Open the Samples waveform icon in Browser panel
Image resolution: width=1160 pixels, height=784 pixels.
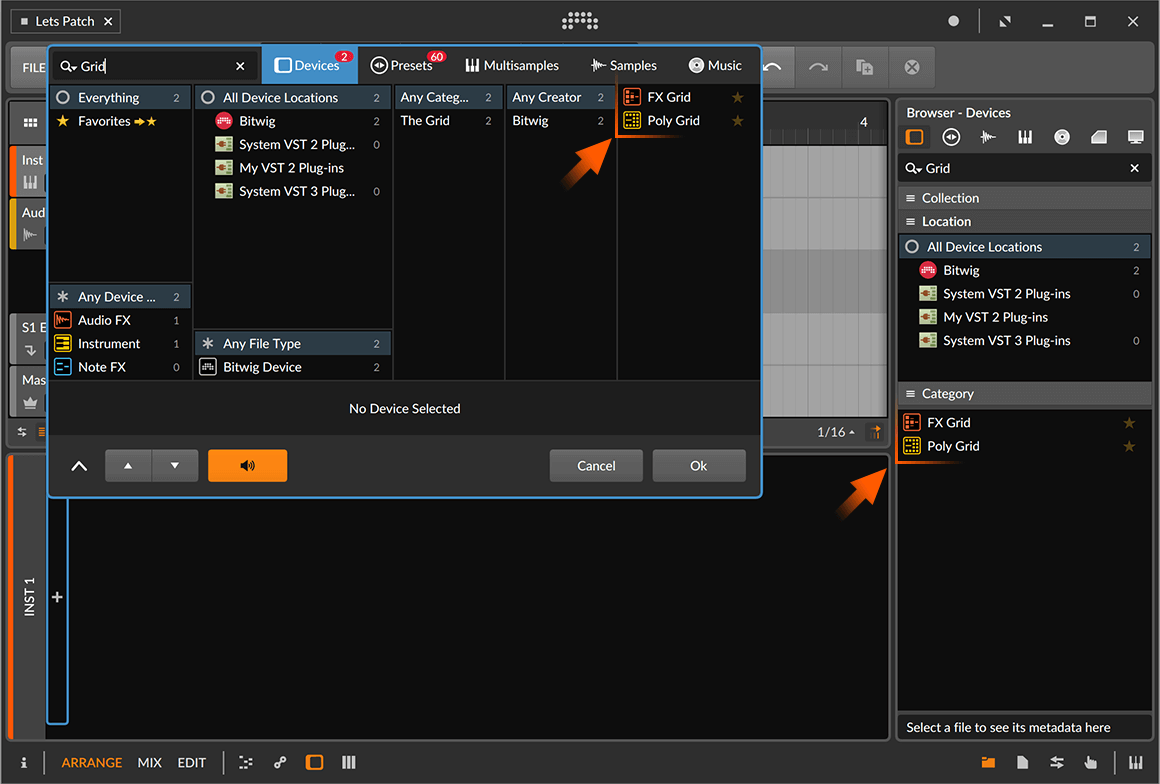[988, 137]
